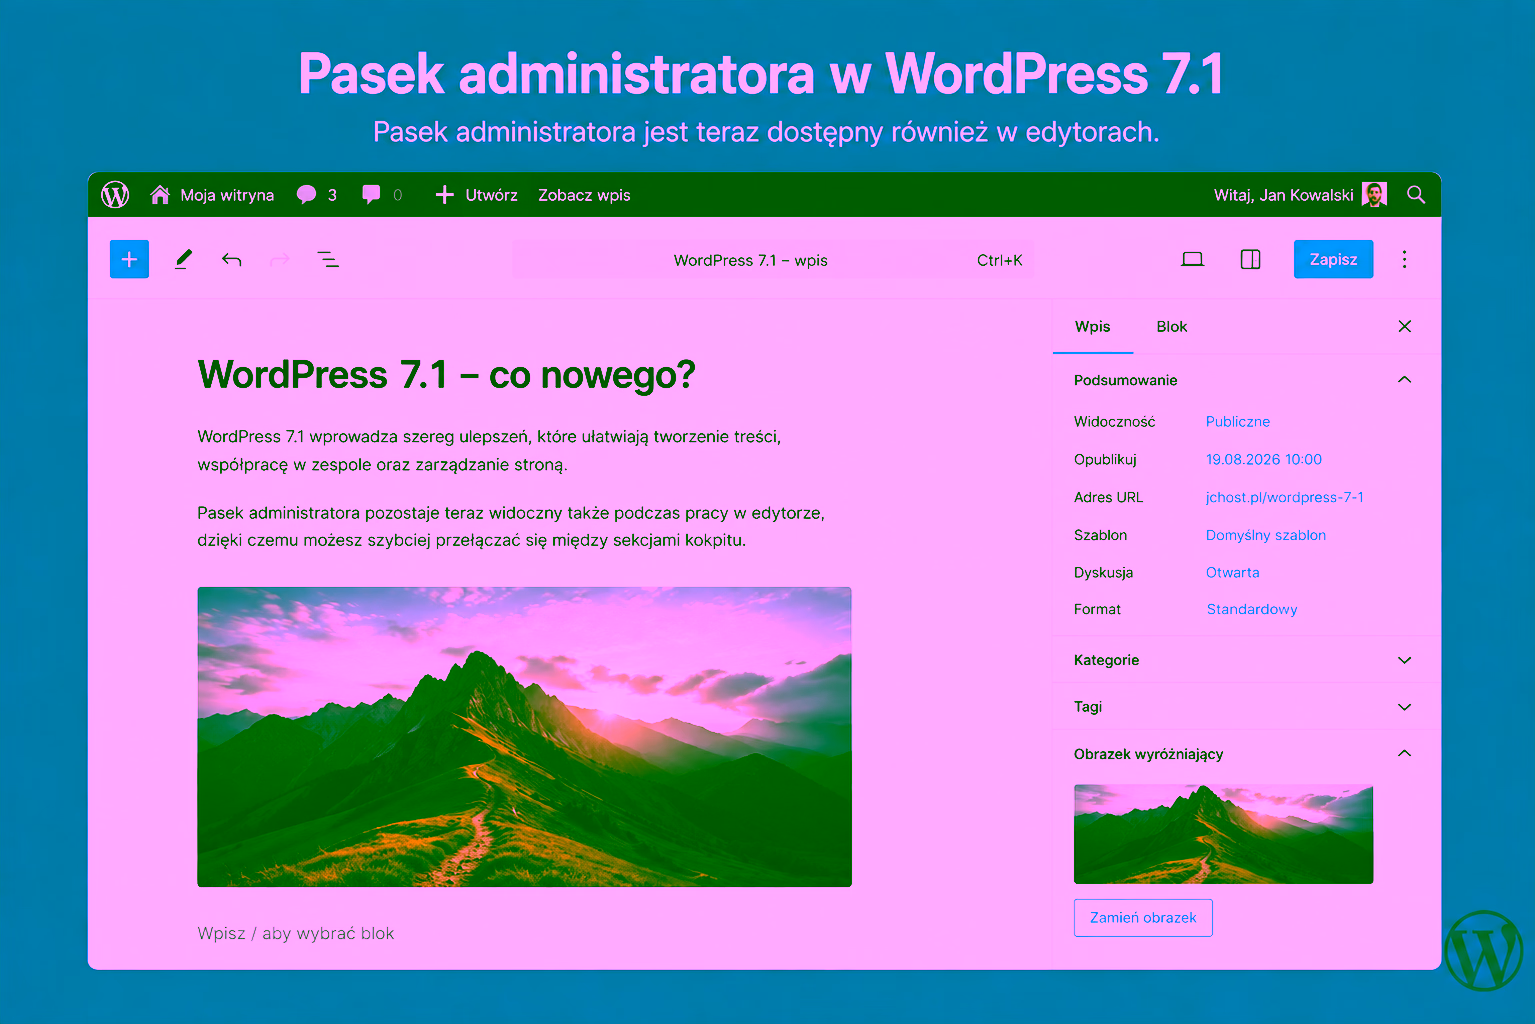This screenshot has height=1024, width=1535.
Task: Click paragraph starting WordPress 7.1 wprowadza
Action: point(489,451)
